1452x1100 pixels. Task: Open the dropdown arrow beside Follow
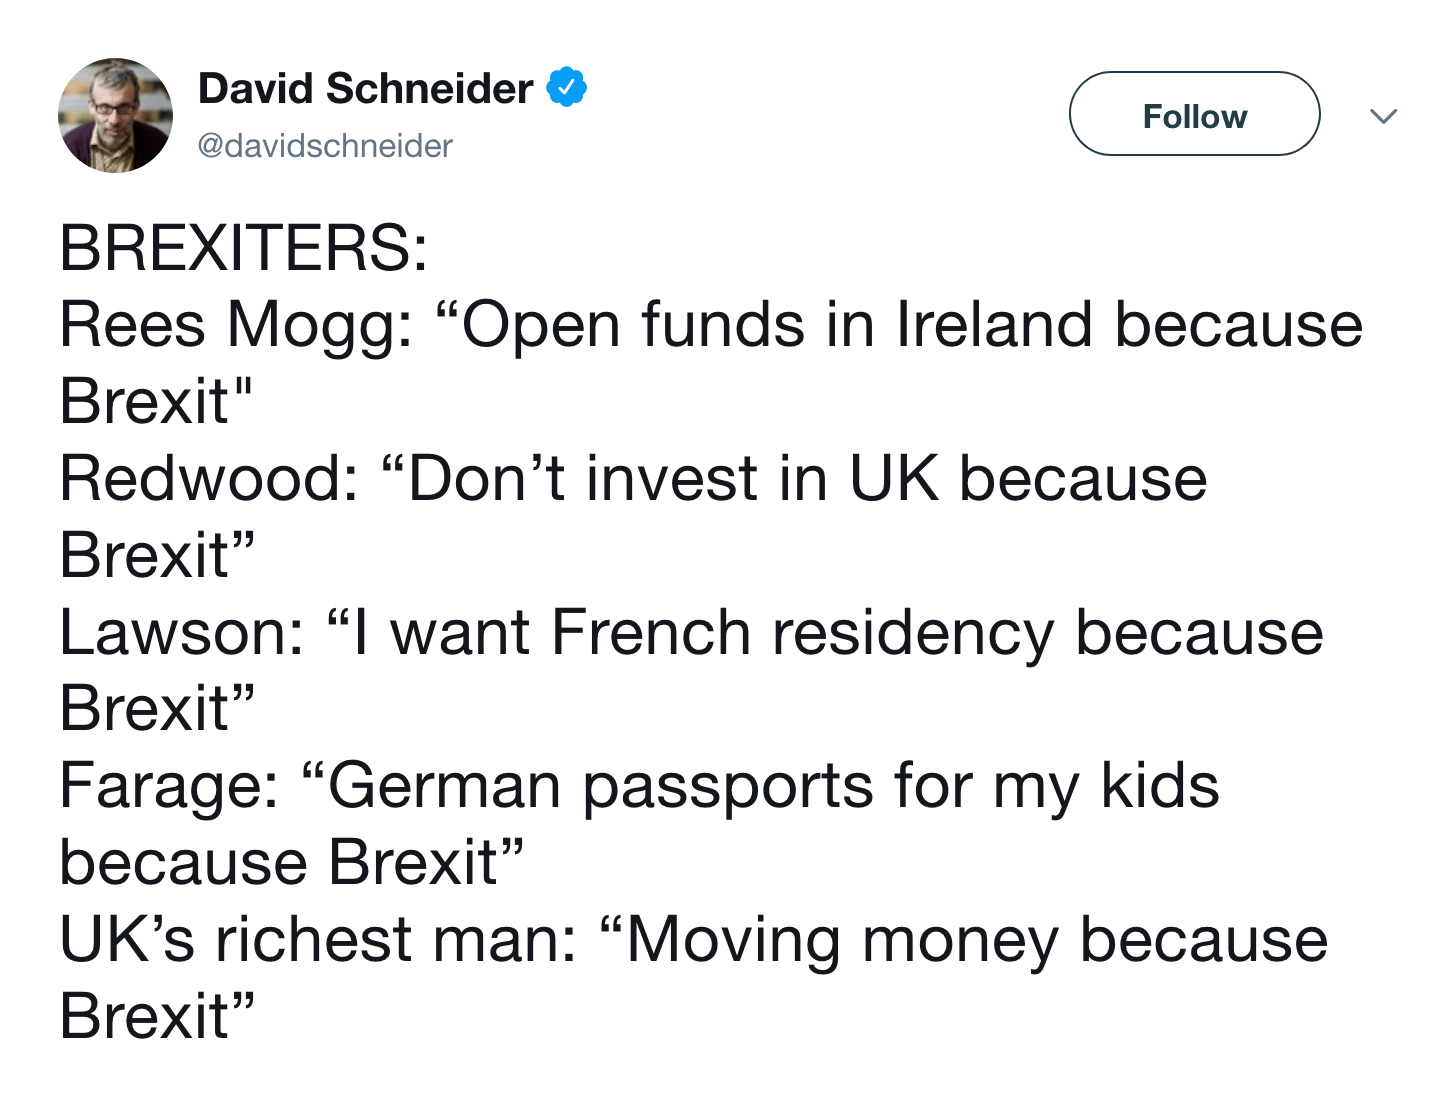1385,115
